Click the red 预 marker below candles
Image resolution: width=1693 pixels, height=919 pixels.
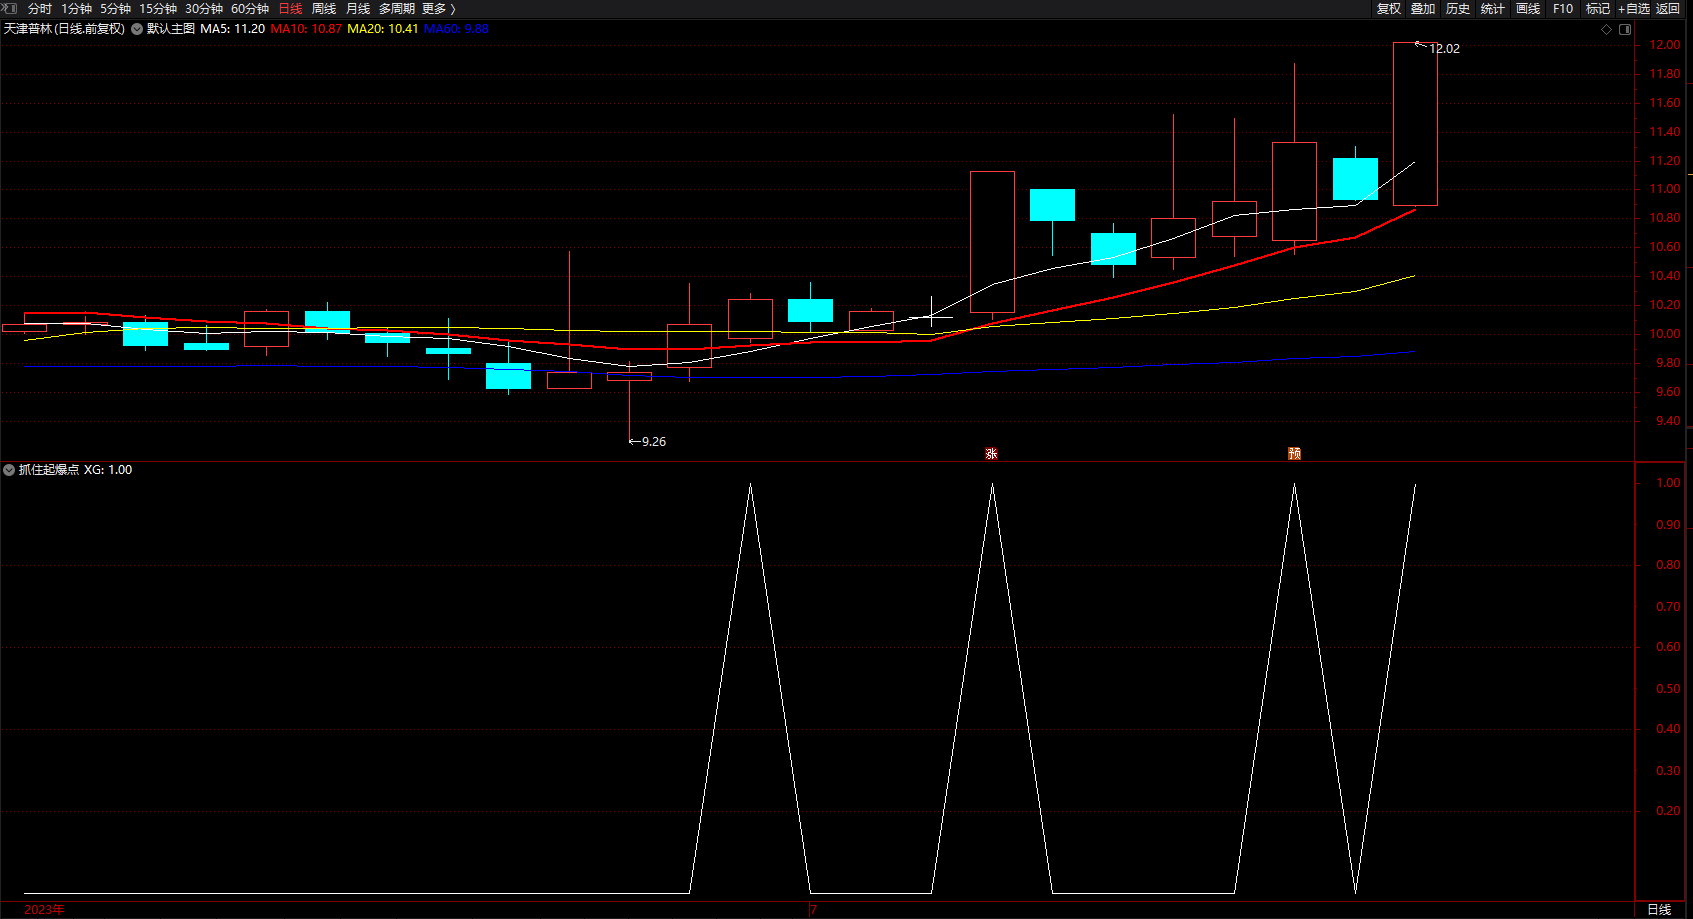pyautogui.click(x=1294, y=454)
